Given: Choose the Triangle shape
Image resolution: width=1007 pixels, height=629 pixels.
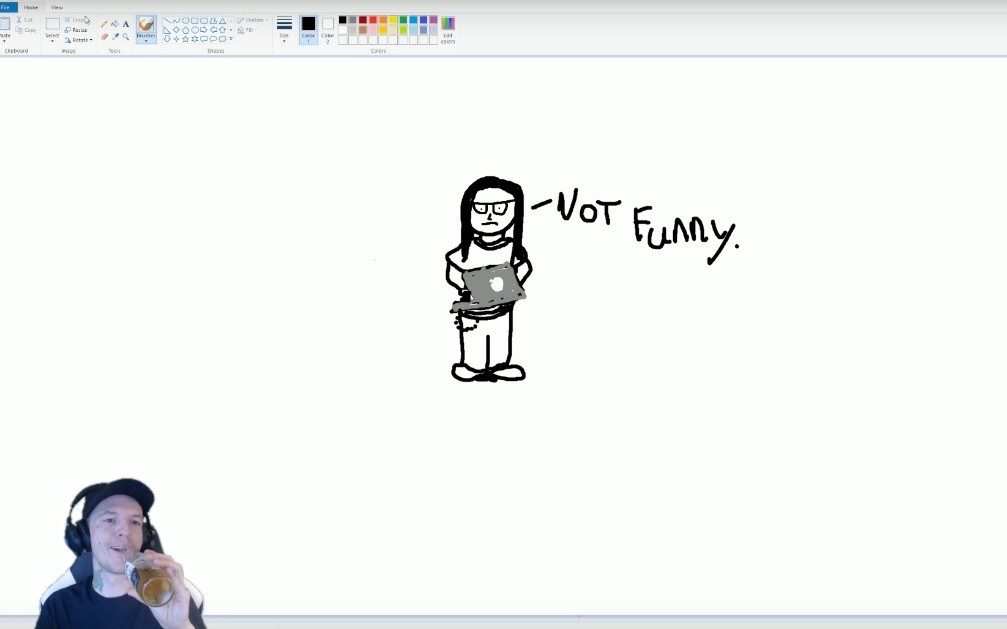Looking at the screenshot, I should point(222,21).
